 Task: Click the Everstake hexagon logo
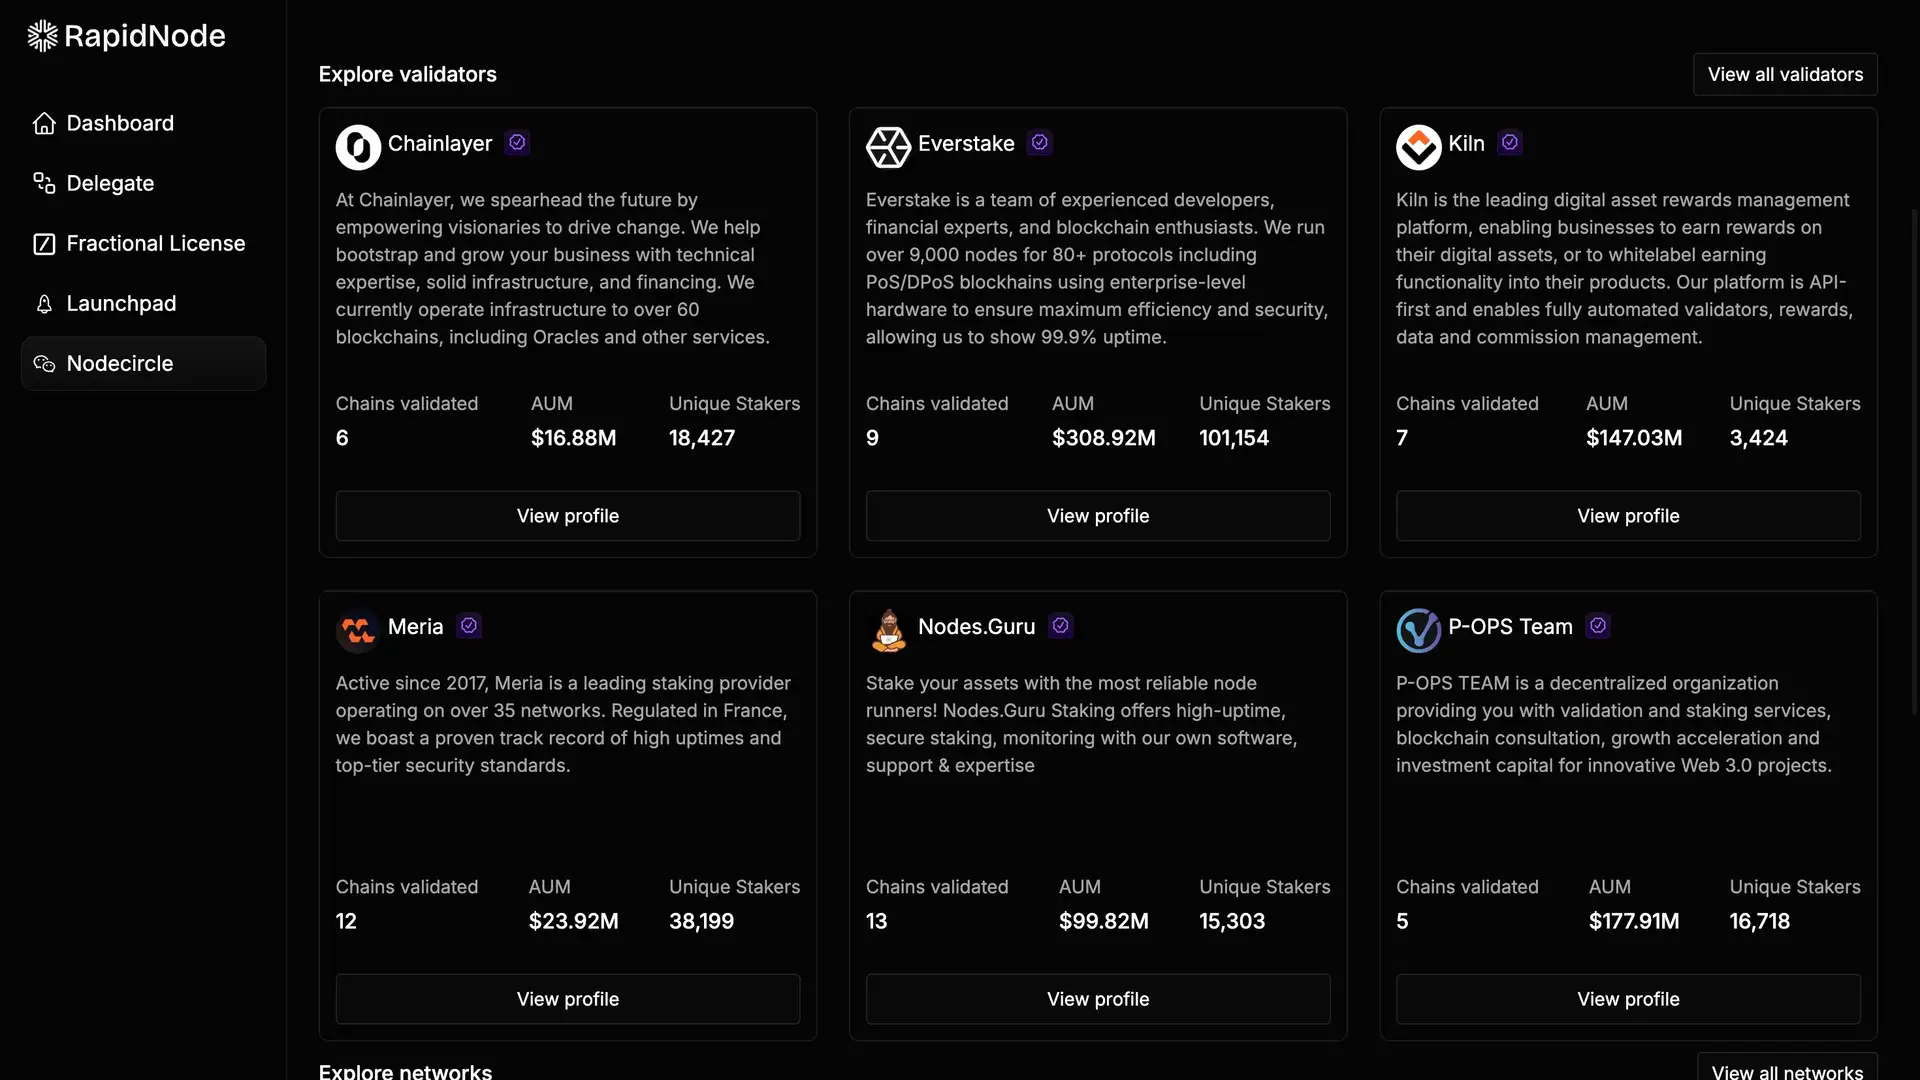888,147
